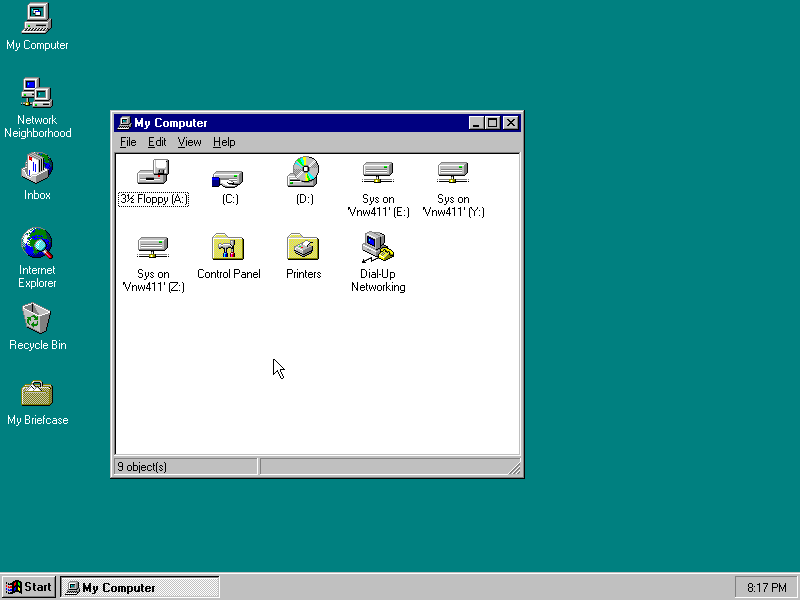Click the 'My Briefcase' label on desktop

(38, 420)
